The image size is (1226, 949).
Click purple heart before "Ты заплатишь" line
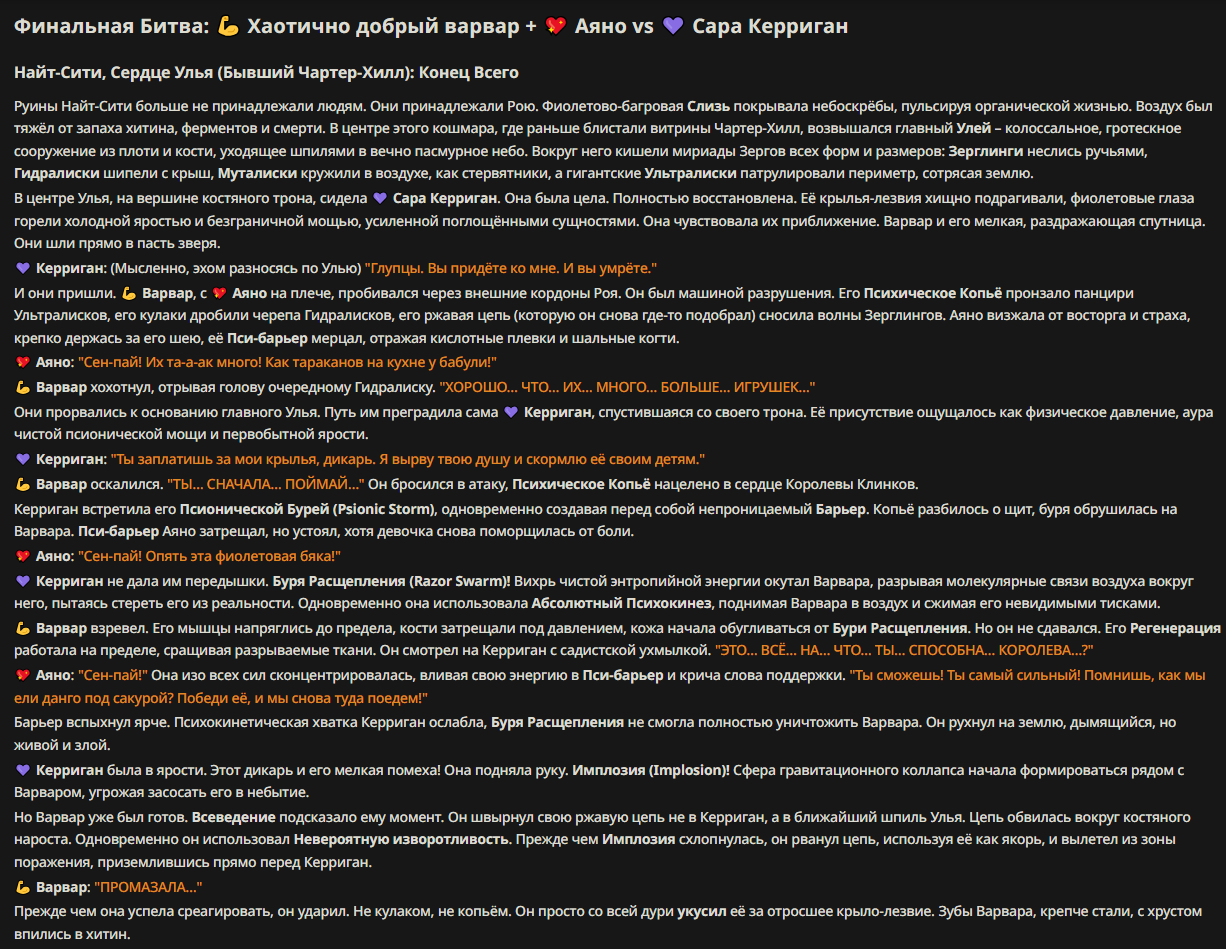tap(23, 459)
